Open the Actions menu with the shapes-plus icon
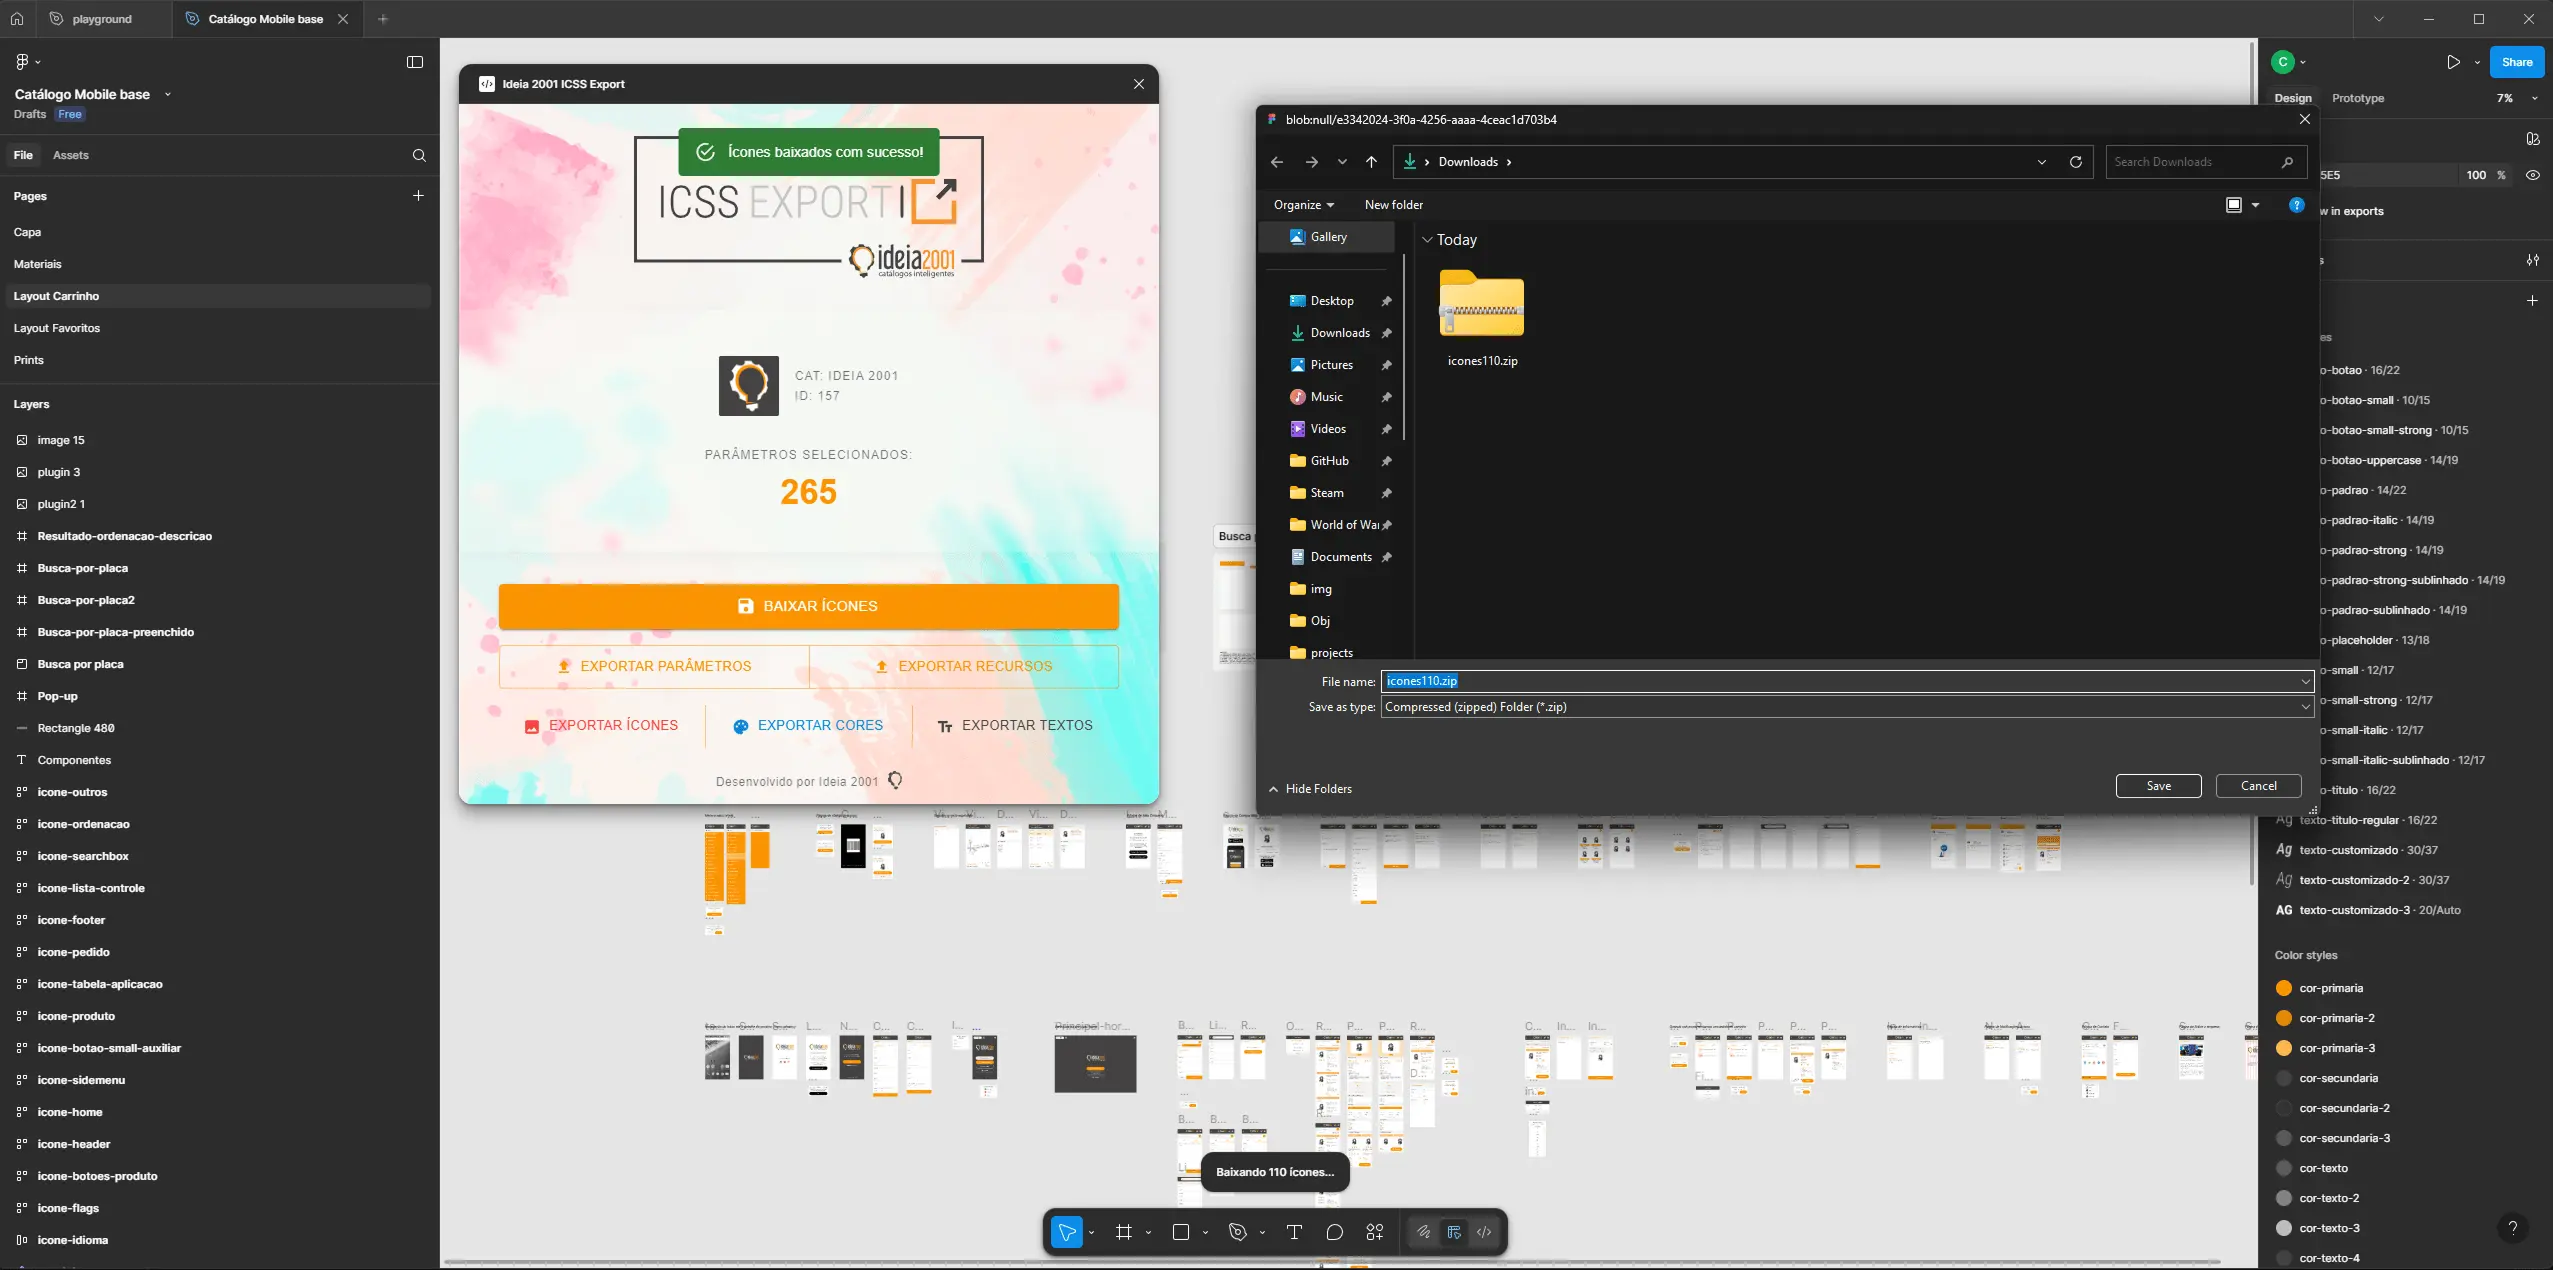The height and width of the screenshot is (1270, 2553). click(x=1378, y=1232)
